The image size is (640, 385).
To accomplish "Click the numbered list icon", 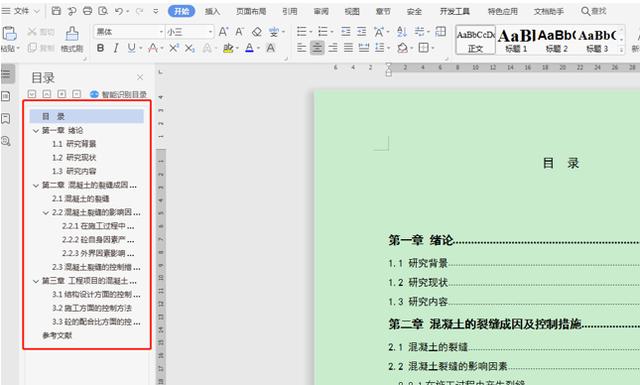I will [323, 31].
